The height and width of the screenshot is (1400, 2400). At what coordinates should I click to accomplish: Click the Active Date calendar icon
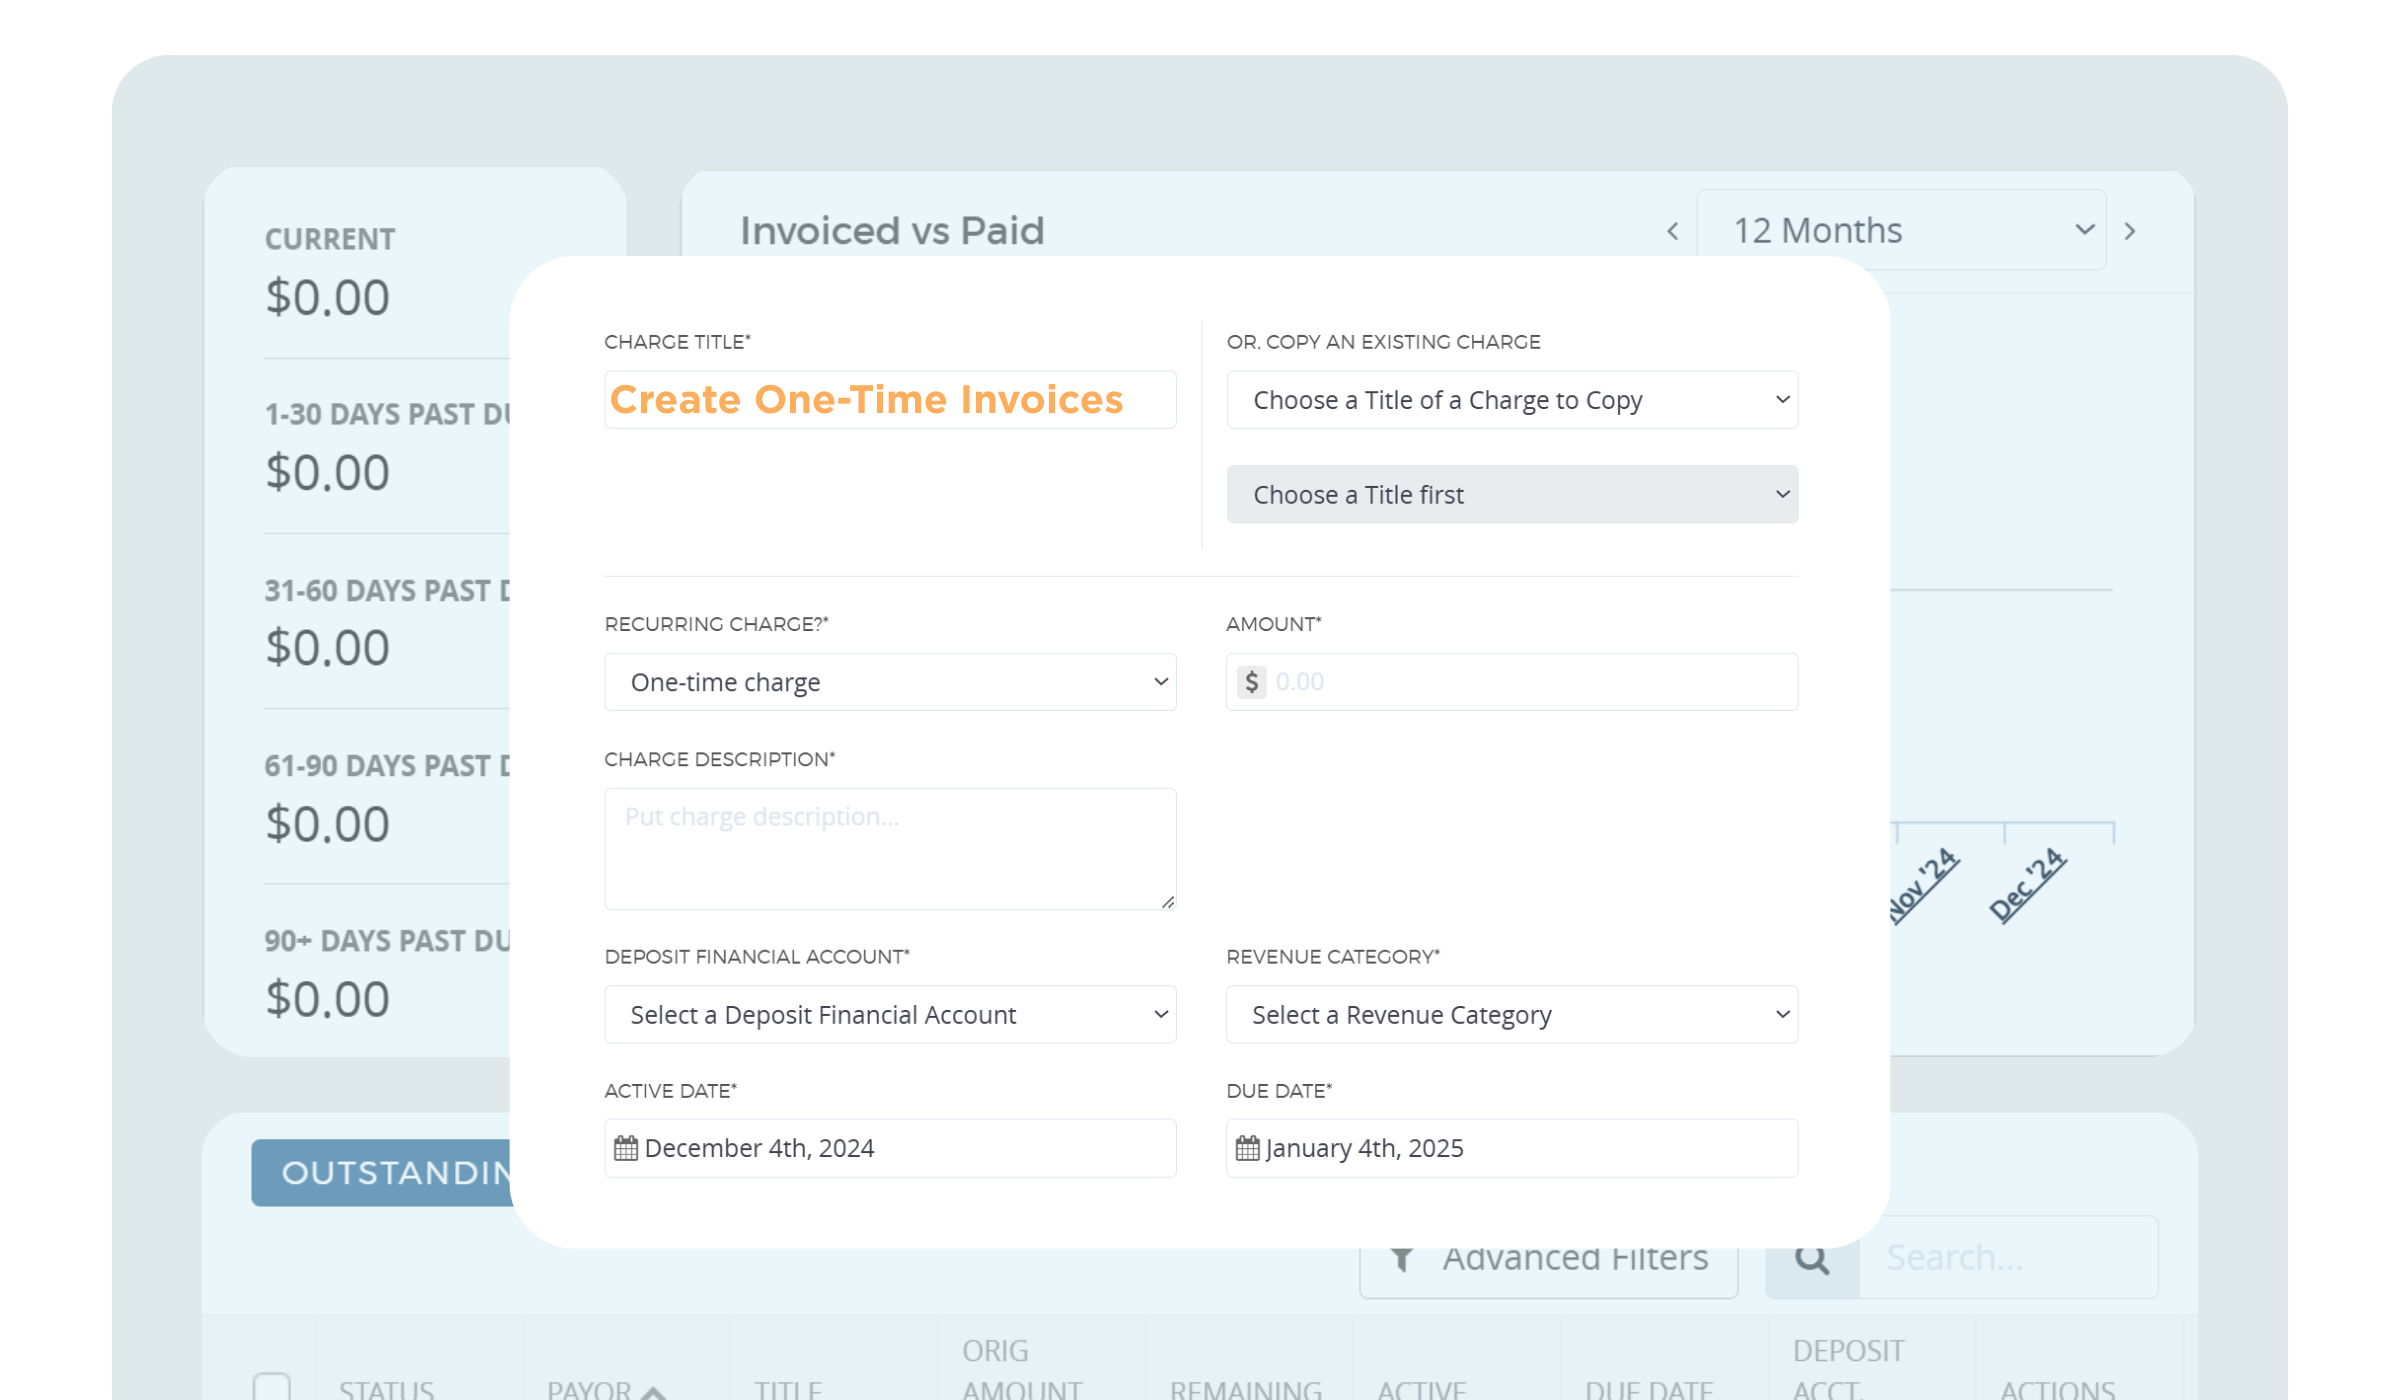[x=626, y=1148]
